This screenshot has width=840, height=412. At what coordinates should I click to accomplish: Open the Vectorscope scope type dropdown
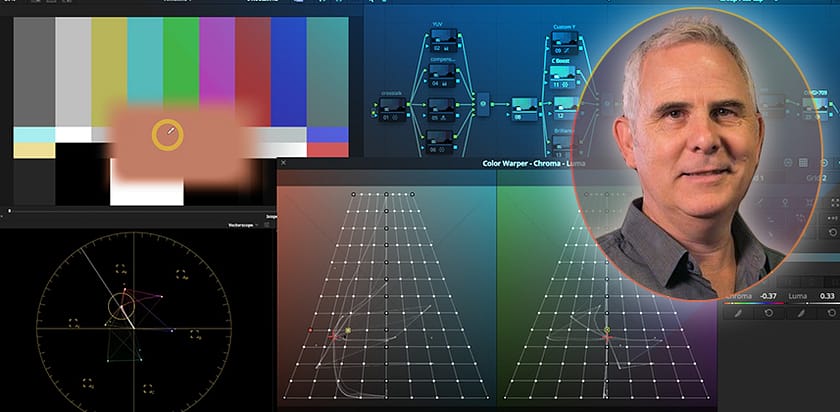coord(243,225)
